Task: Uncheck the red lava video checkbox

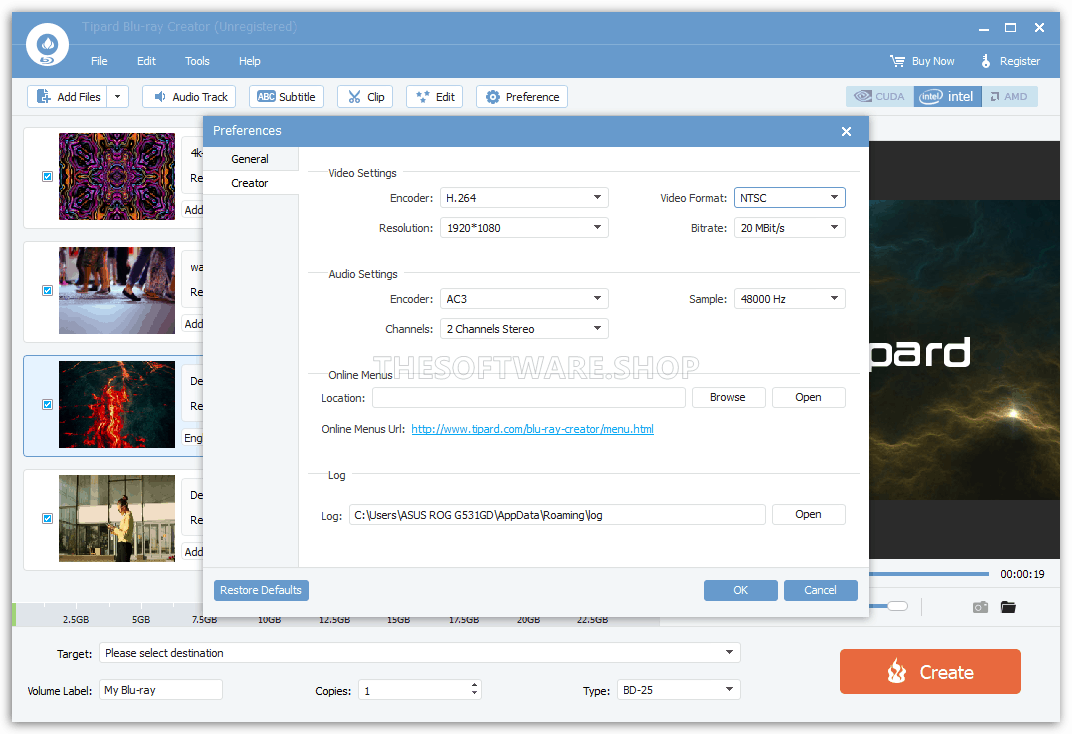Action: [47, 405]
